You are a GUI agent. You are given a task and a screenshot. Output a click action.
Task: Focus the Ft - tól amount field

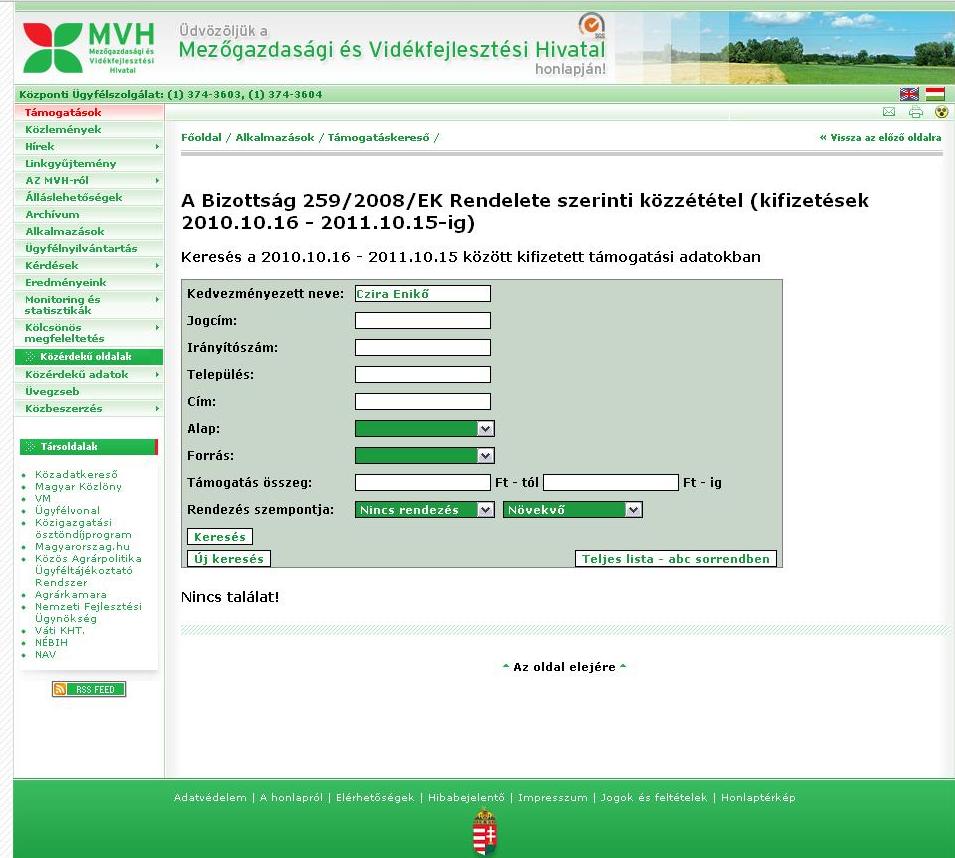423,482
